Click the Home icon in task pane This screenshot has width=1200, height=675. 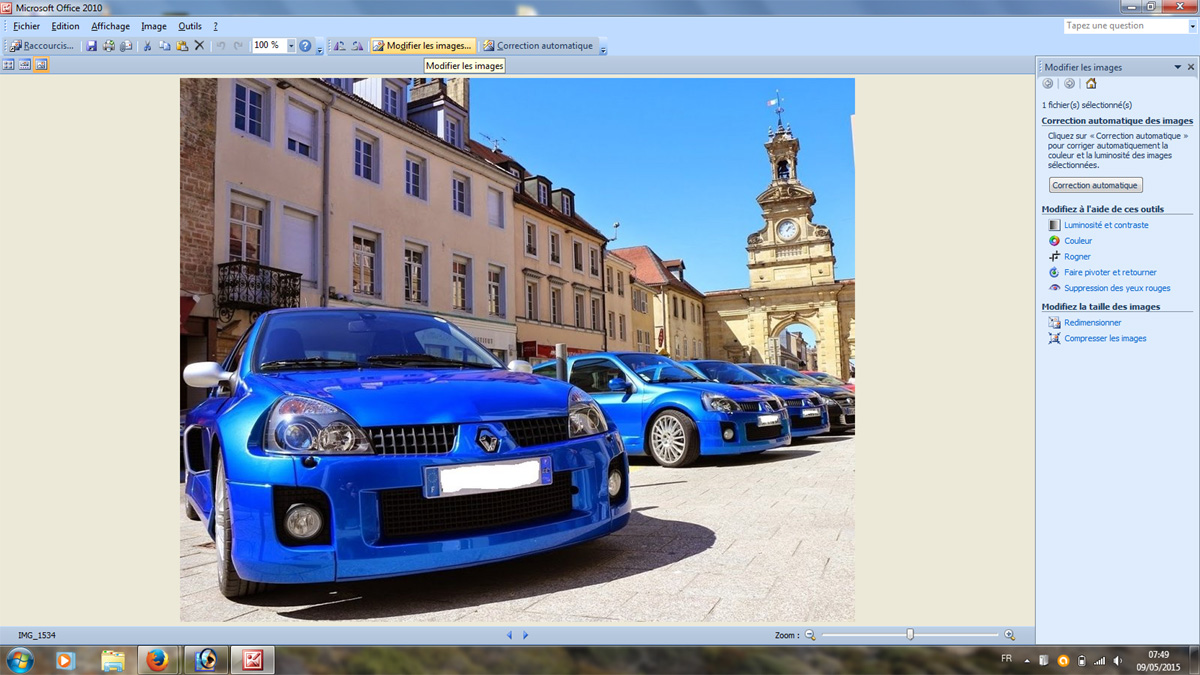[1091, 84]
